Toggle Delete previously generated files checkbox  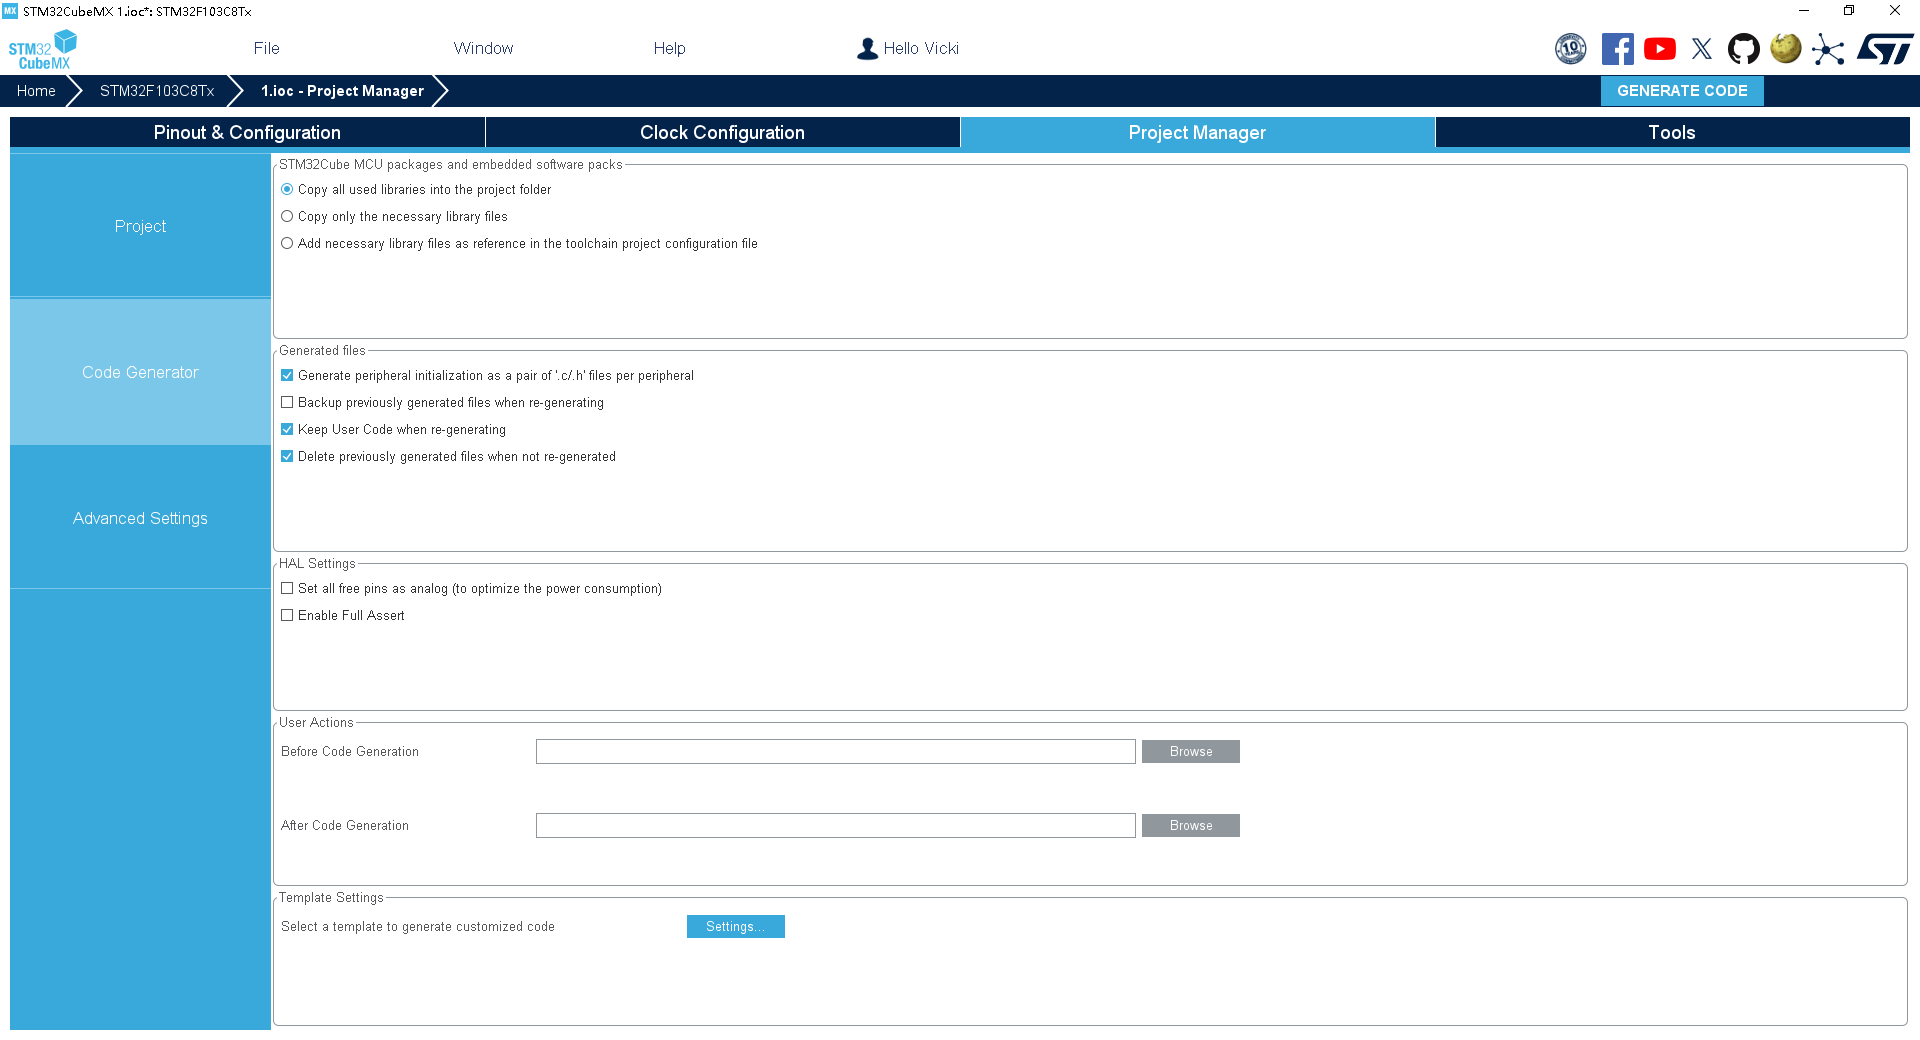287,456
